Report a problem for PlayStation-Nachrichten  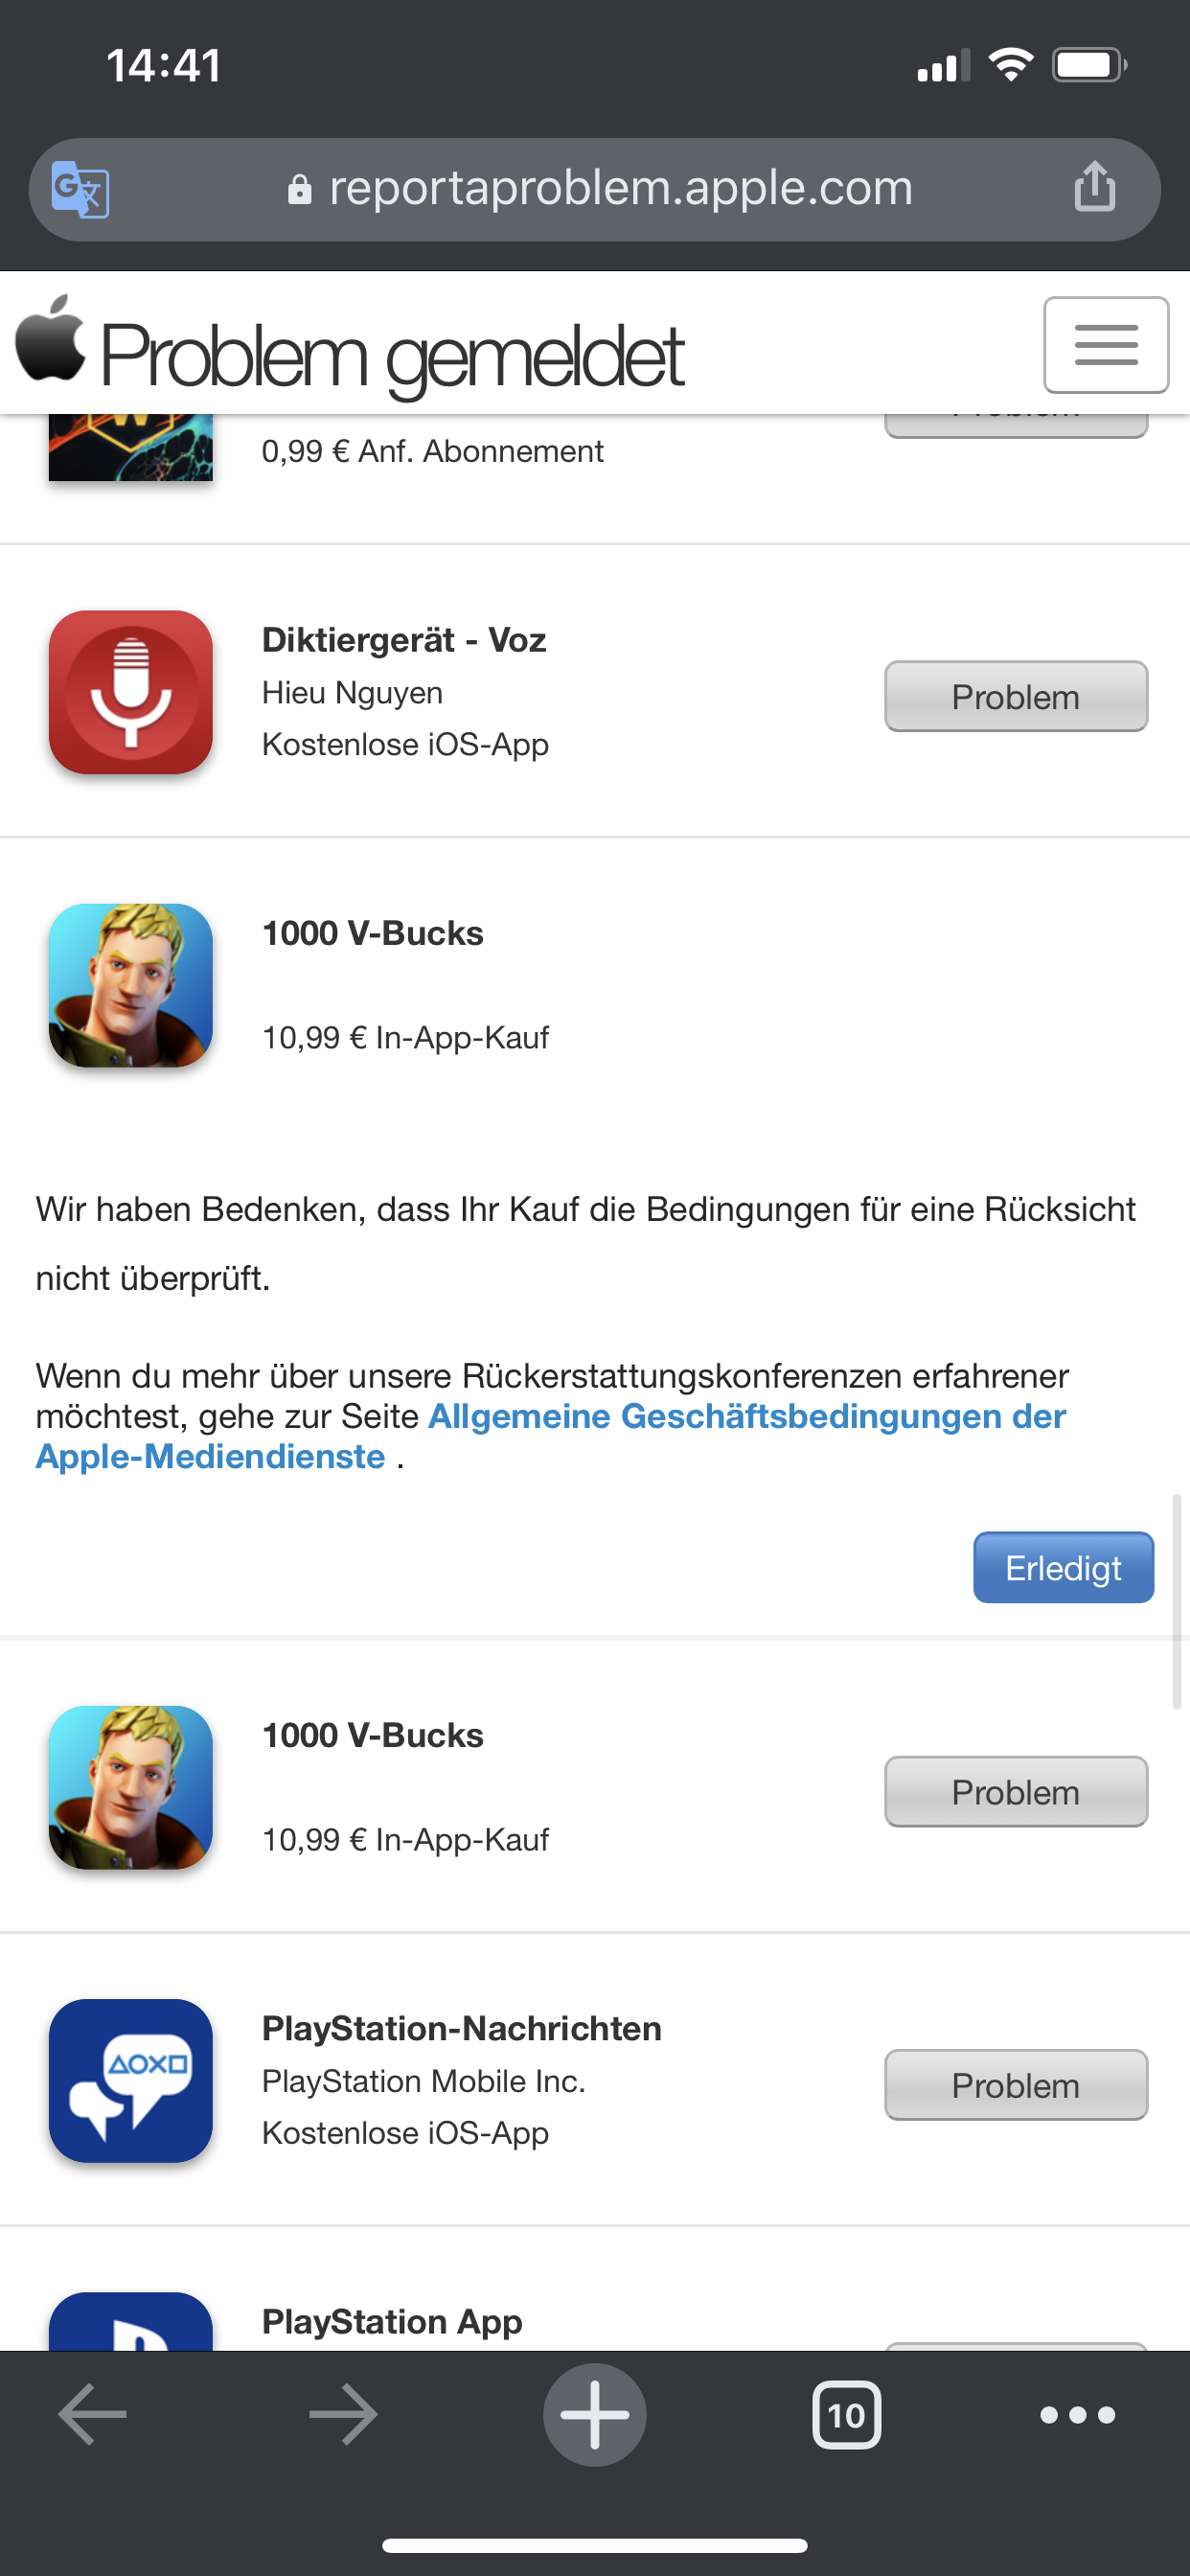point(1016,2084)
